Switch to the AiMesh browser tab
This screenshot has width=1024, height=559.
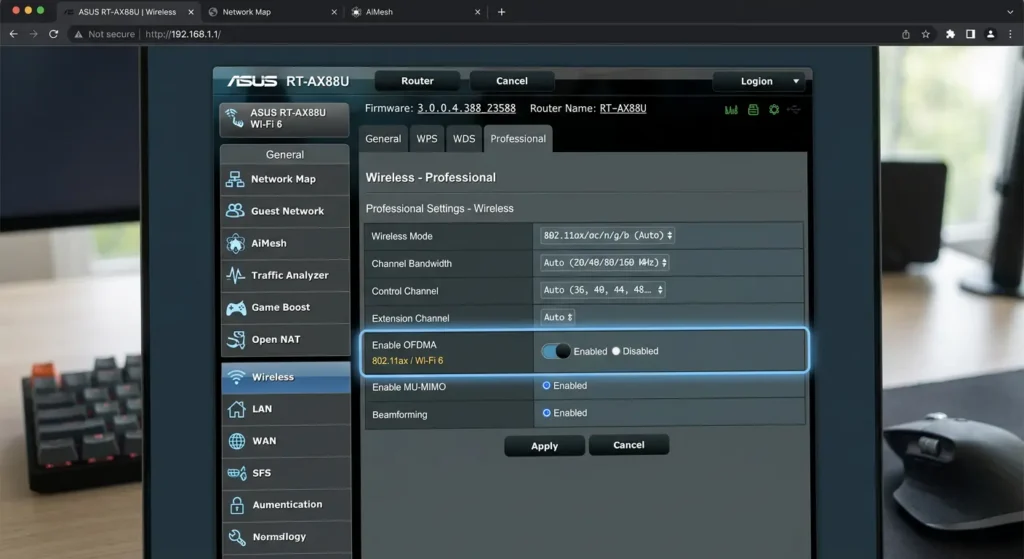(x=415, y=12)
